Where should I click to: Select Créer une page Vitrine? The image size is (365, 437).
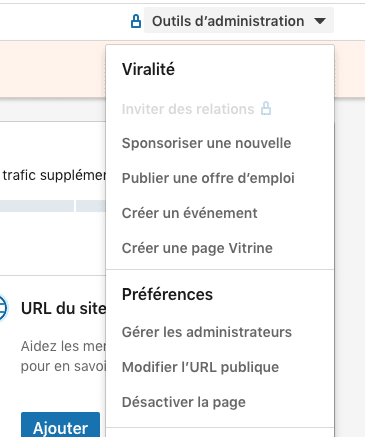[x=197, y=248]
